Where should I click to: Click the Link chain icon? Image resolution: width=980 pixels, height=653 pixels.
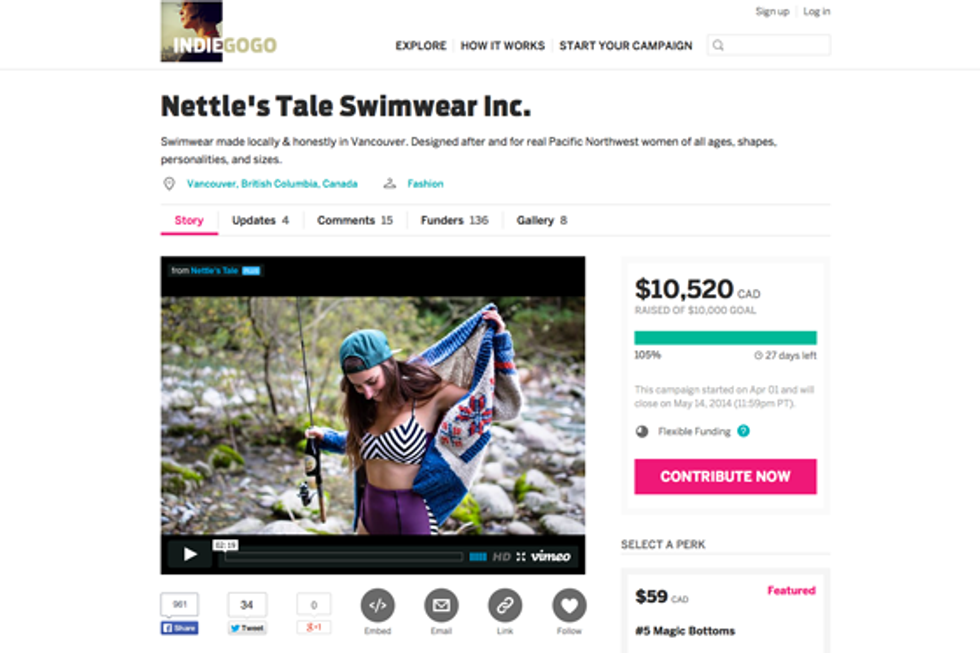[x=505, y=605]
